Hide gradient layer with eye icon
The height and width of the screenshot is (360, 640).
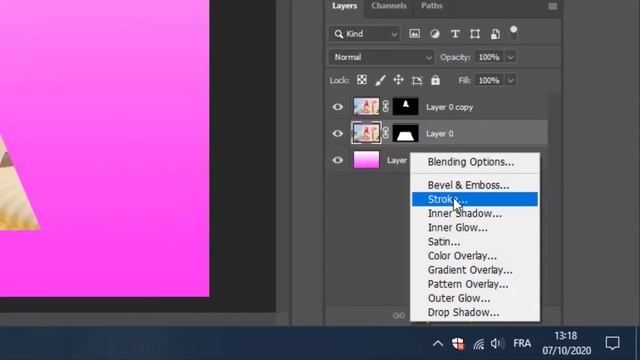click(338, 160)
